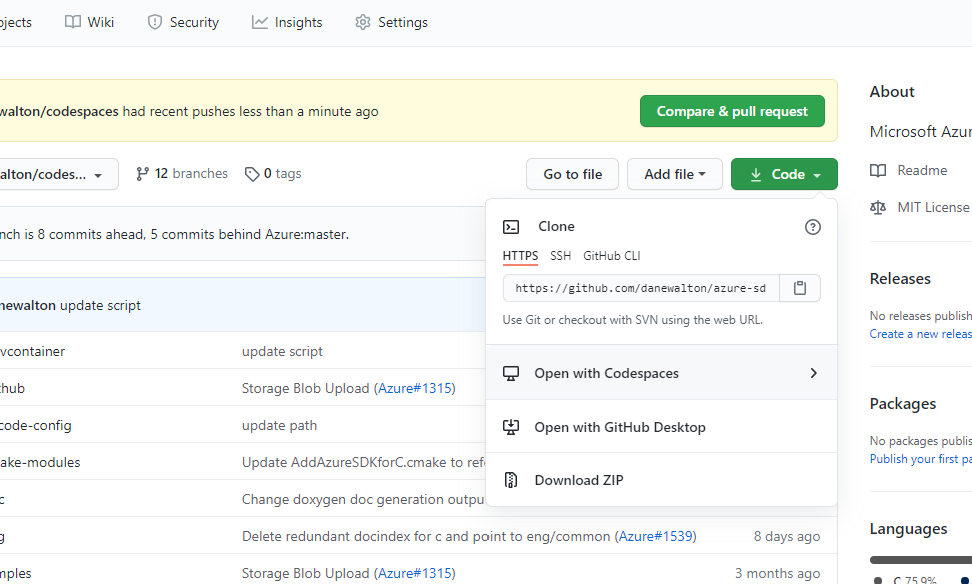Open Azure#1315 link in bottom row
Screen dimensions: 972x584
[415, 573]
